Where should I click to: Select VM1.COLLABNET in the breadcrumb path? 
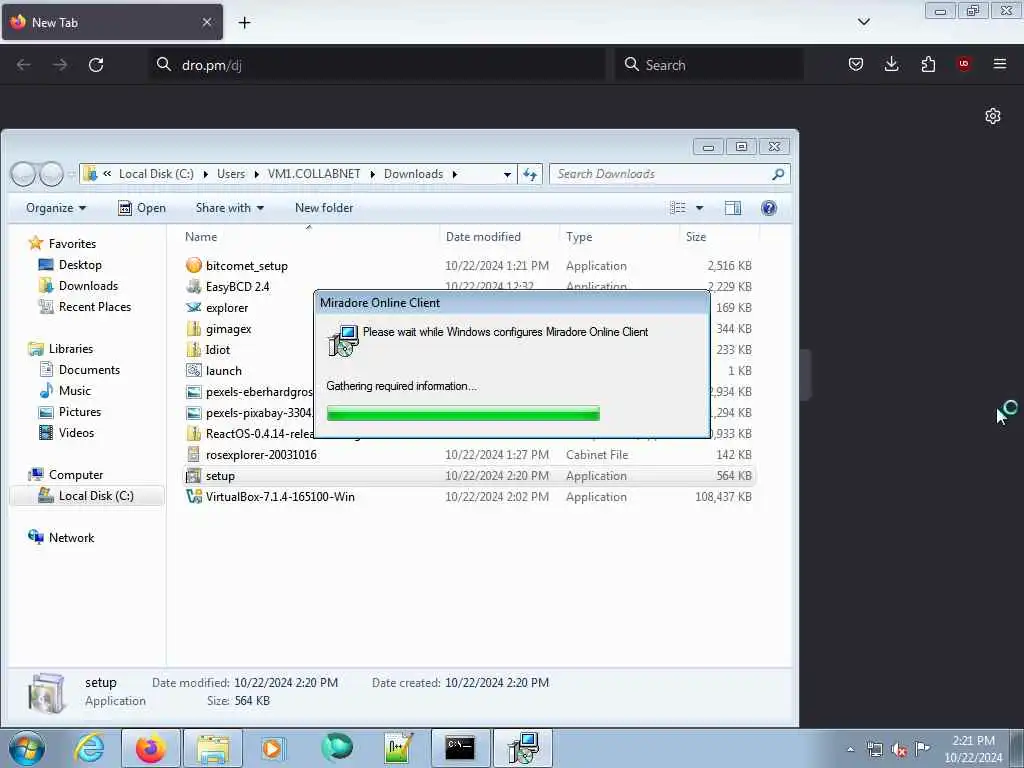click(314, 174)
